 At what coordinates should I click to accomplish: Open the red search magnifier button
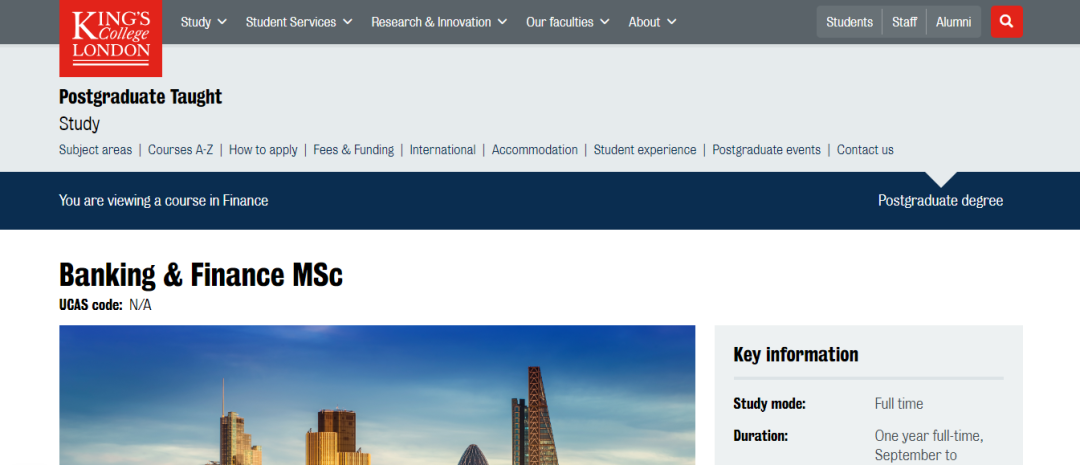[1006, 21]
